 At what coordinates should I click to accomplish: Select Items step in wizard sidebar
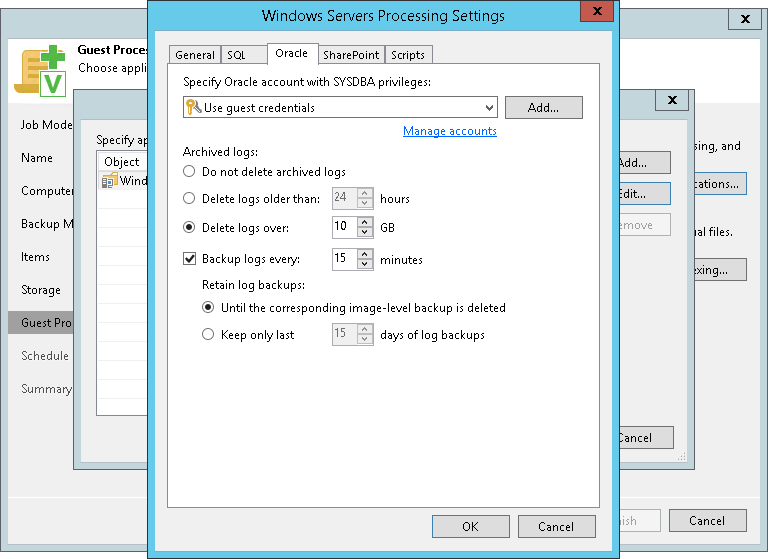35,257
